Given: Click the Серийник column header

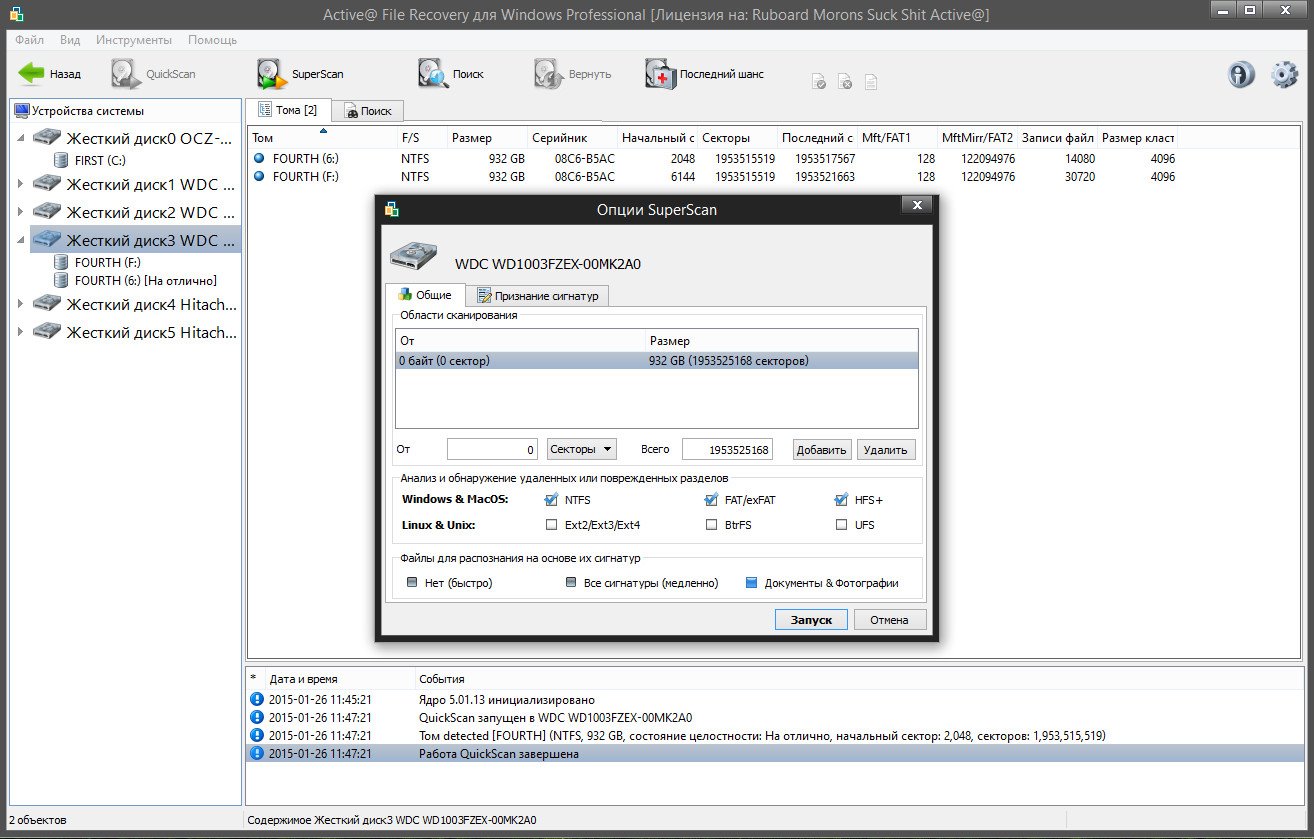Looking at the screenshot, I should [x=572, y=138].
